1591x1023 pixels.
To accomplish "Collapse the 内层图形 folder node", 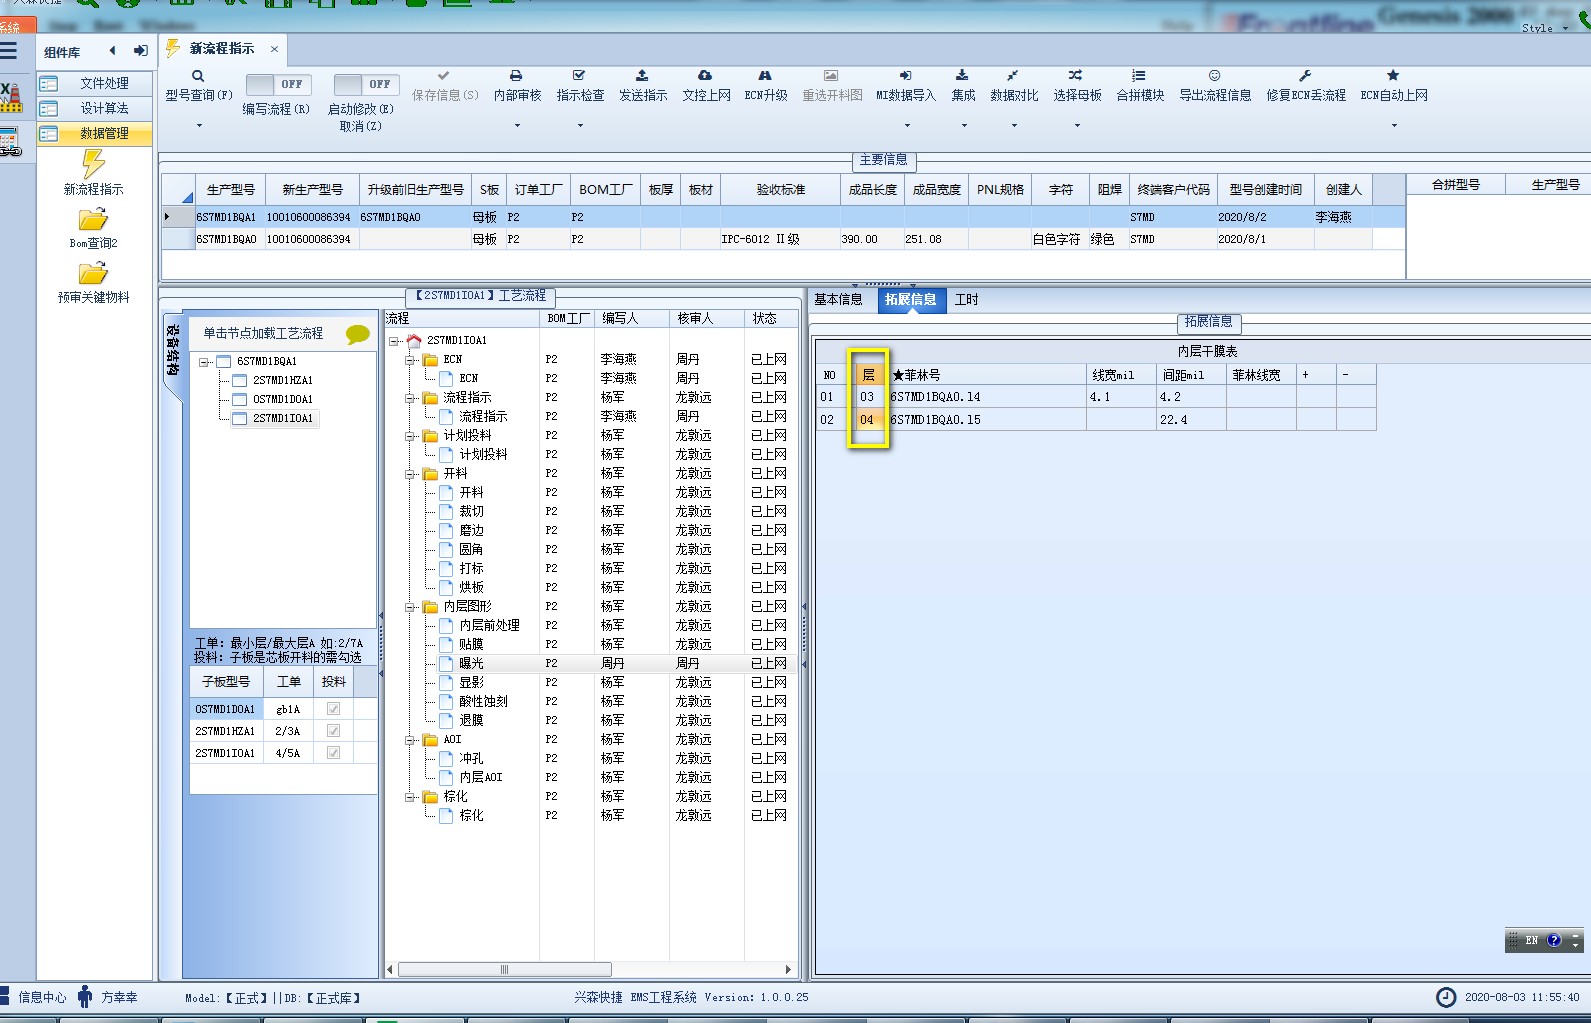I will tap(410, 607).
